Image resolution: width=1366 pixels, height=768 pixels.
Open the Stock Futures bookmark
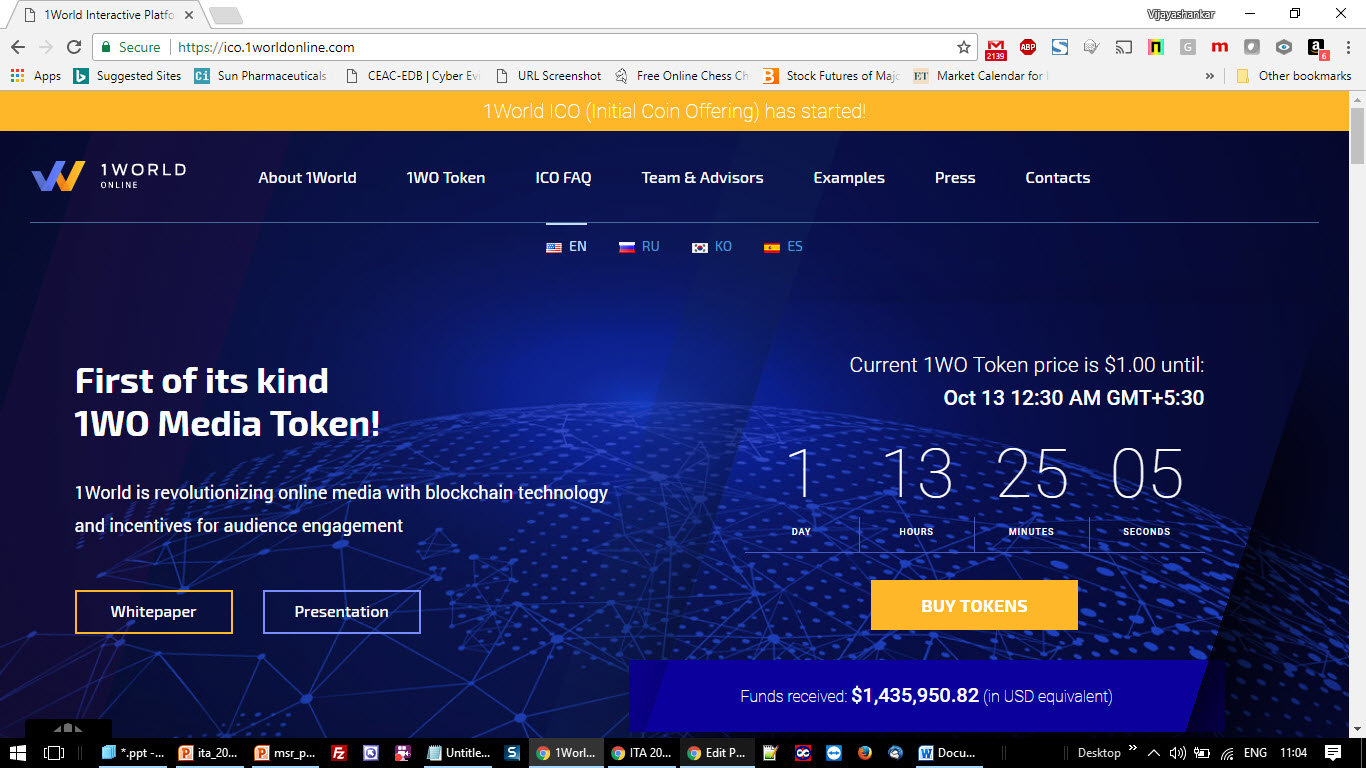[x=831, y=76]
